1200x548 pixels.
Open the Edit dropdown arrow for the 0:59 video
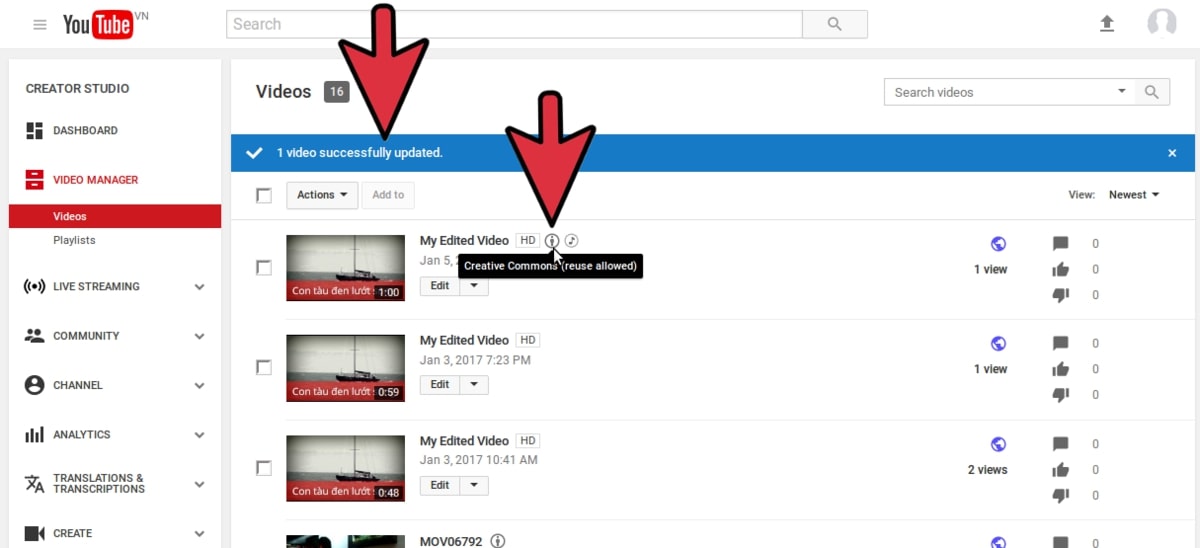point(475,385)
